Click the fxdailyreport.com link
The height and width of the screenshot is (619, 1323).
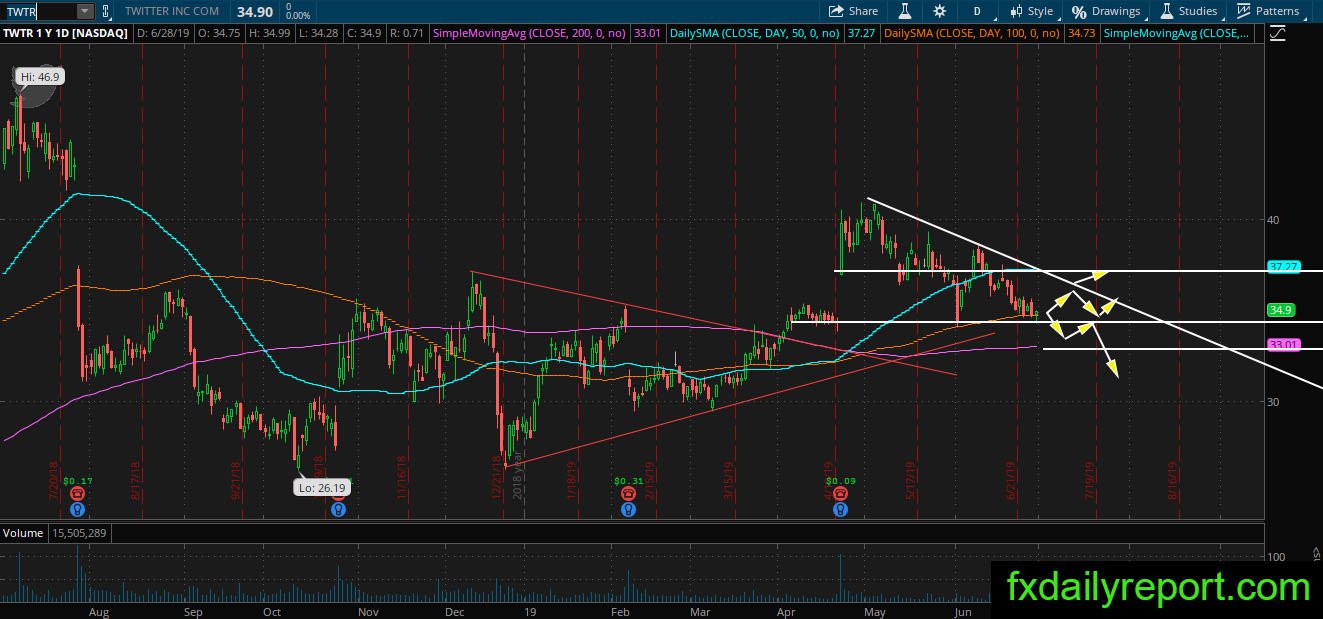tap(1157, 586)
